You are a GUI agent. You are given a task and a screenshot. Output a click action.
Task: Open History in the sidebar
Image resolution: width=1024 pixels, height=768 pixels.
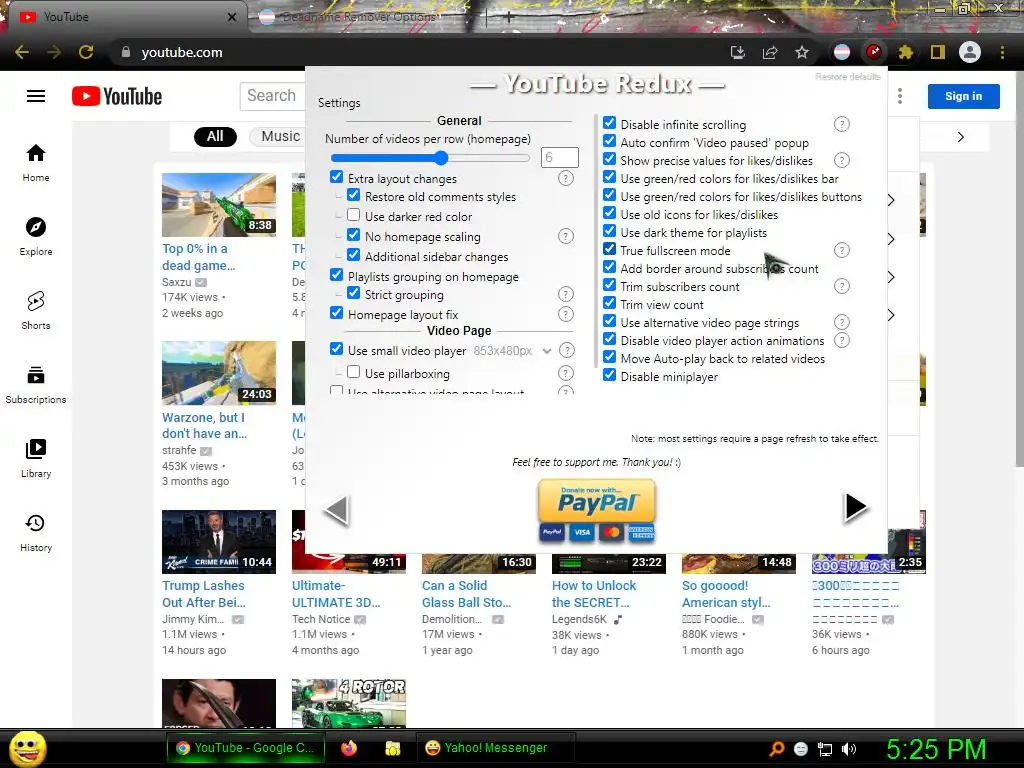click(36, 533)
